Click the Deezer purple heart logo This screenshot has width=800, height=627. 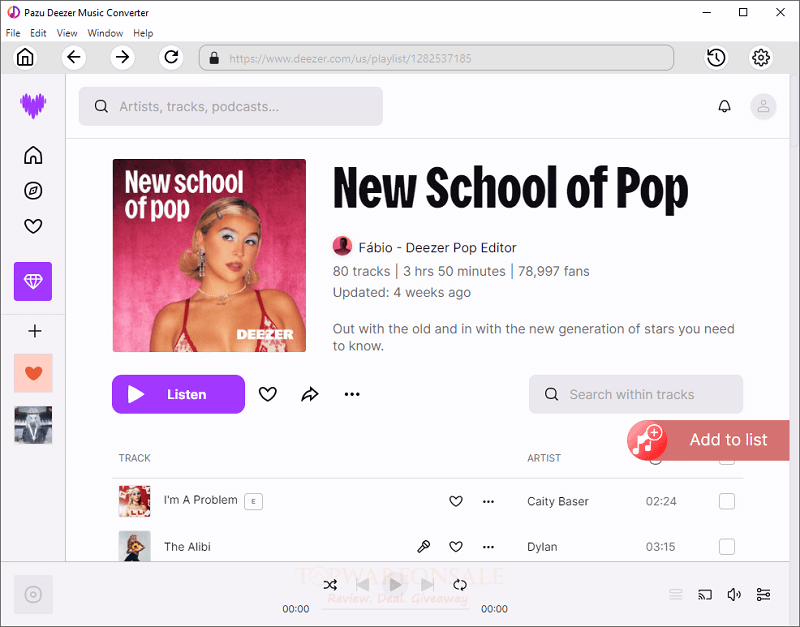[x=33, y=106]
